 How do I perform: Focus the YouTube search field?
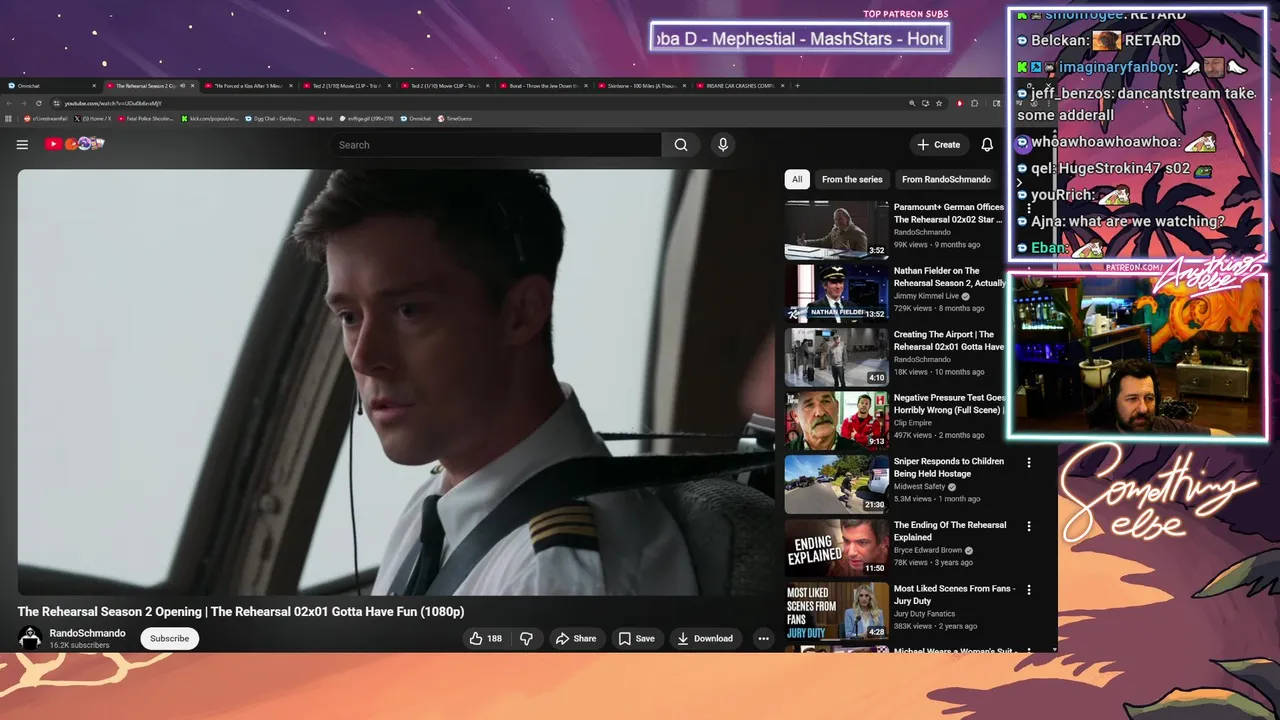(495, 145)
